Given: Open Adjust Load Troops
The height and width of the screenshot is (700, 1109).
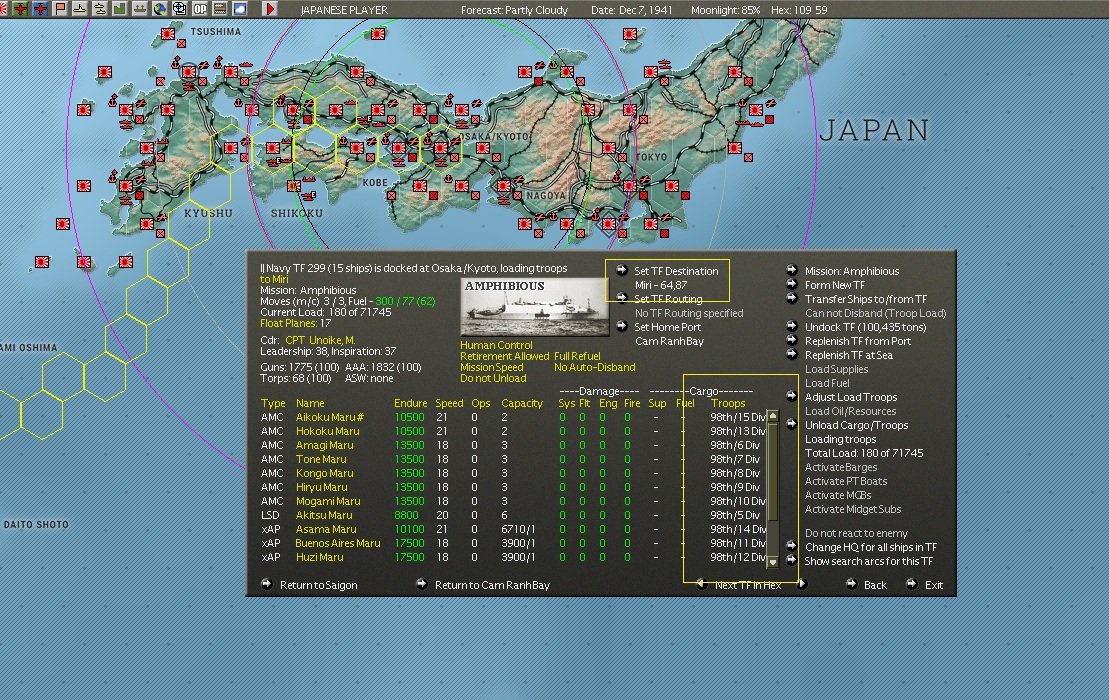Looking at the screenshot, I should coord(851,397).
